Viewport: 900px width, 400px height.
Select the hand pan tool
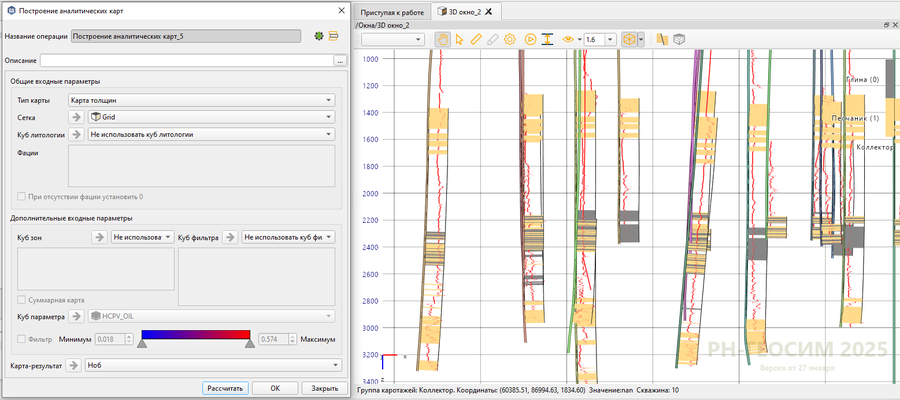point(443,39)
